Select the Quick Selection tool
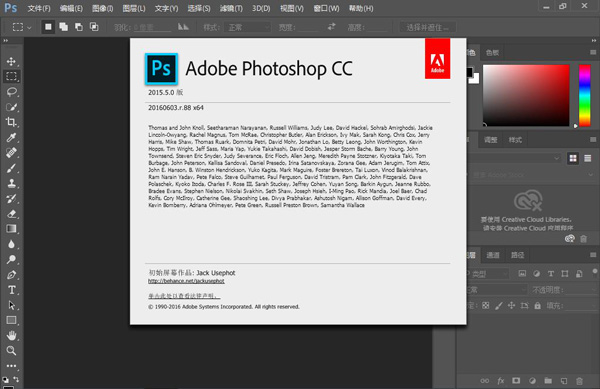 click(11, 107)
